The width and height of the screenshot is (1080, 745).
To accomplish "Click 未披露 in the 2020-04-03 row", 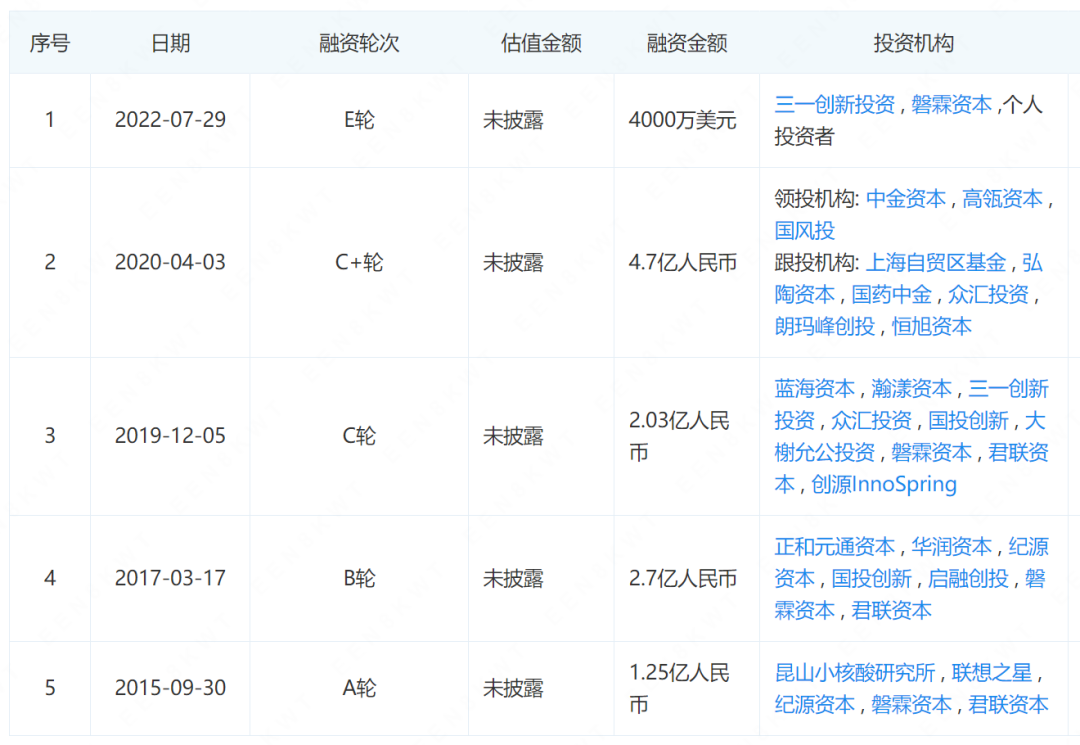I will 513,262.
